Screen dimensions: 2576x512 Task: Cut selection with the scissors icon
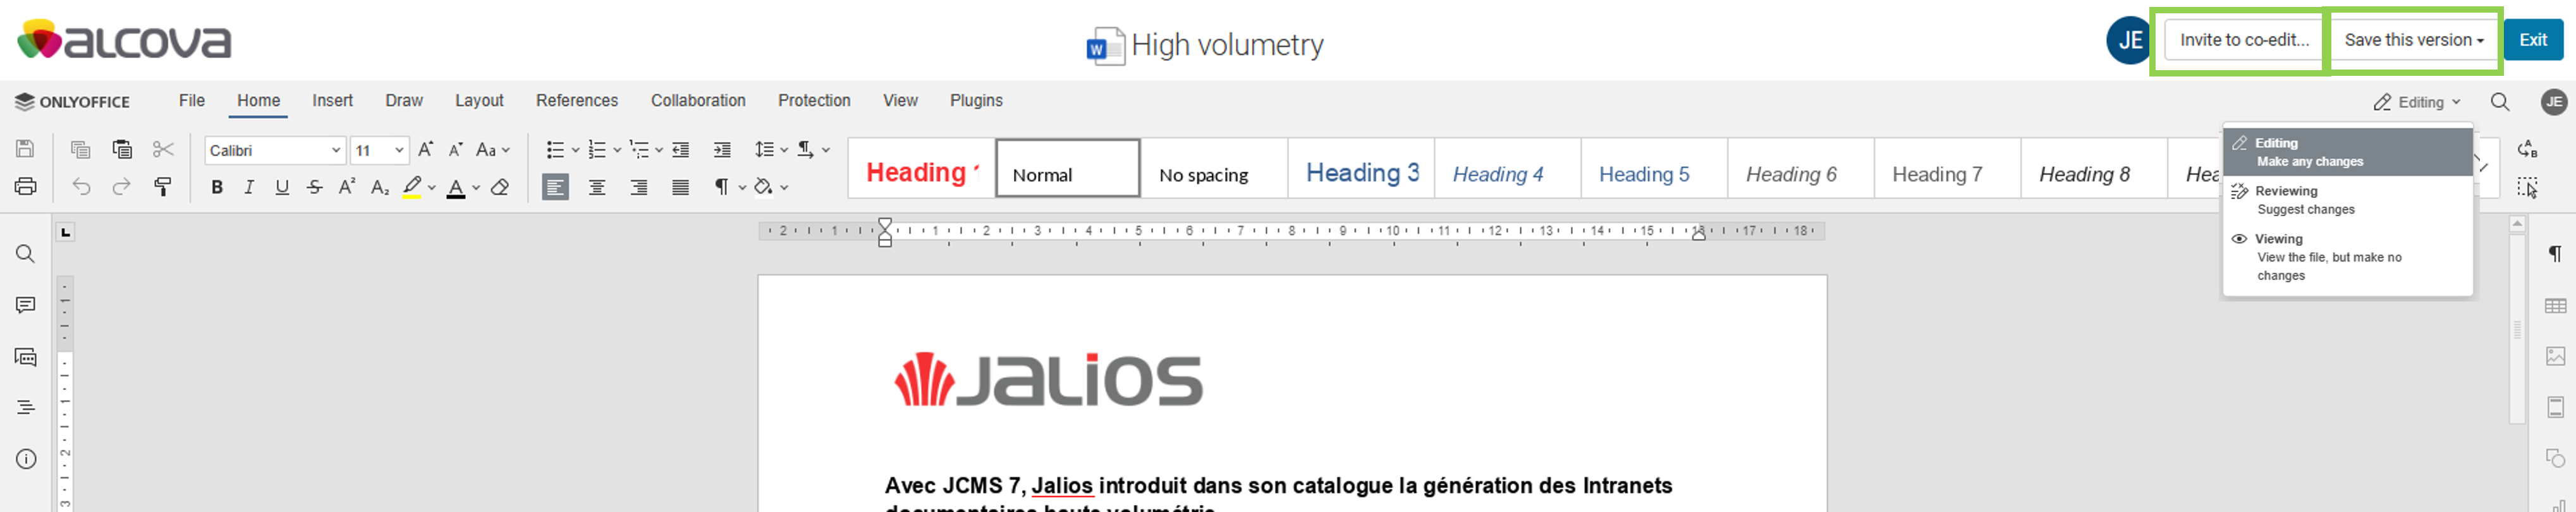coord(163,150)
